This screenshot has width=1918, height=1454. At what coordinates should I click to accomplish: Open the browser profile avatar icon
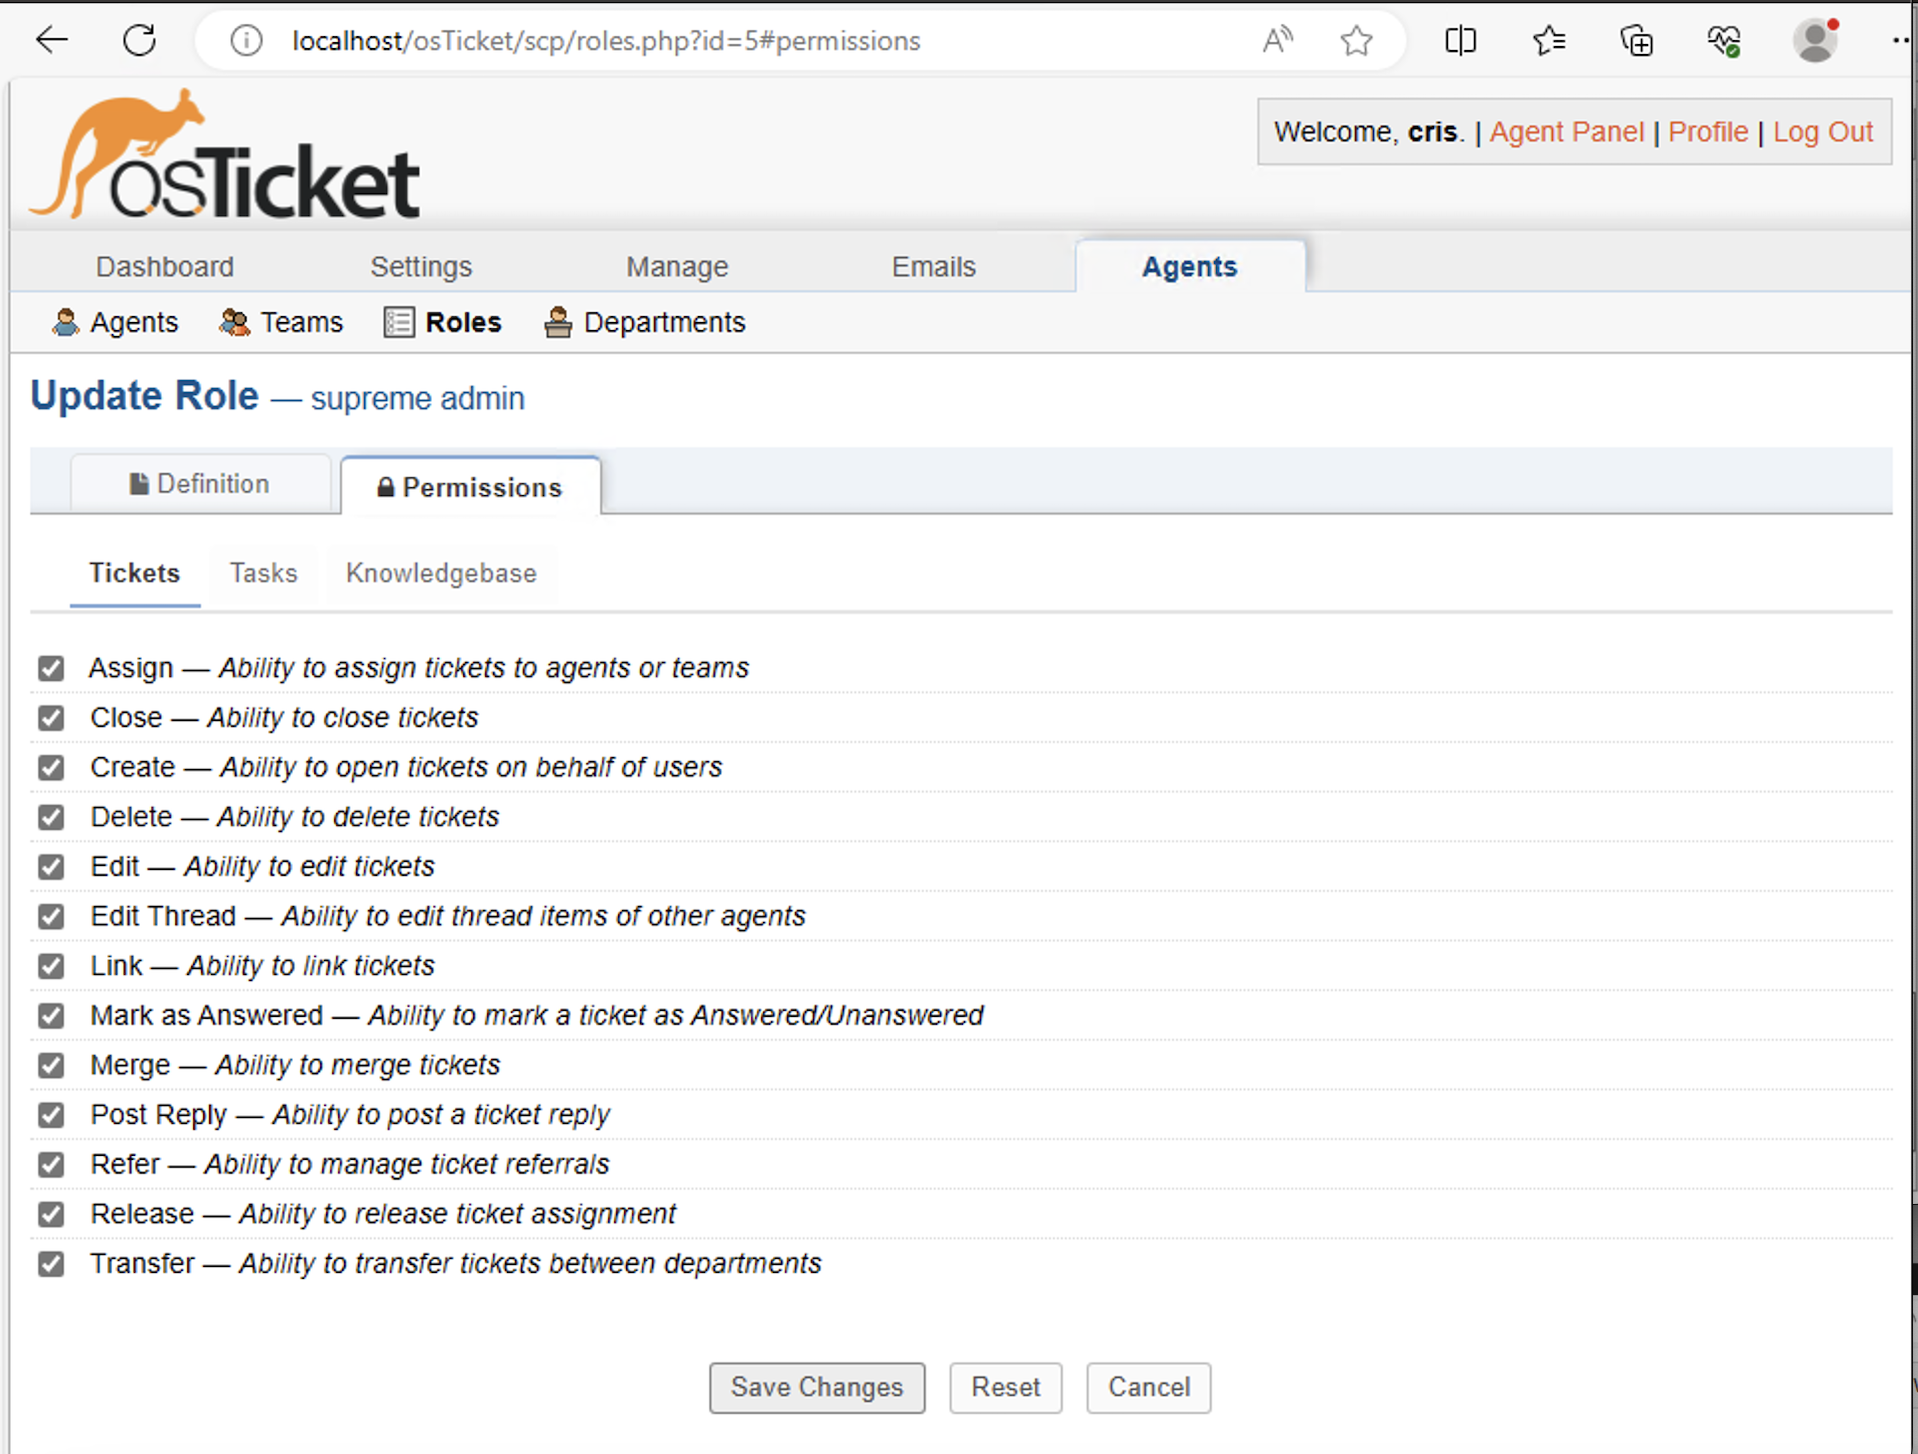pyautogui.click(x=1815, y=40)
